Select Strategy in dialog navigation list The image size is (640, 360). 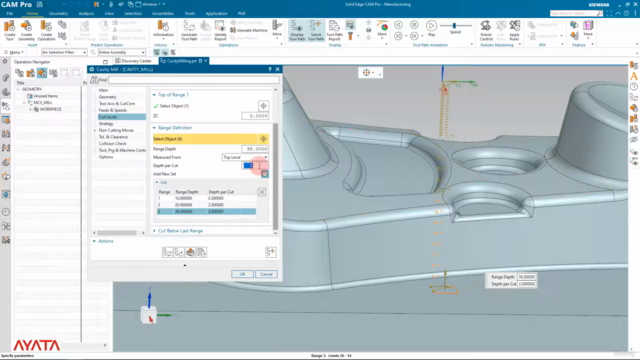pyautogui.click(x=106, y=123)
